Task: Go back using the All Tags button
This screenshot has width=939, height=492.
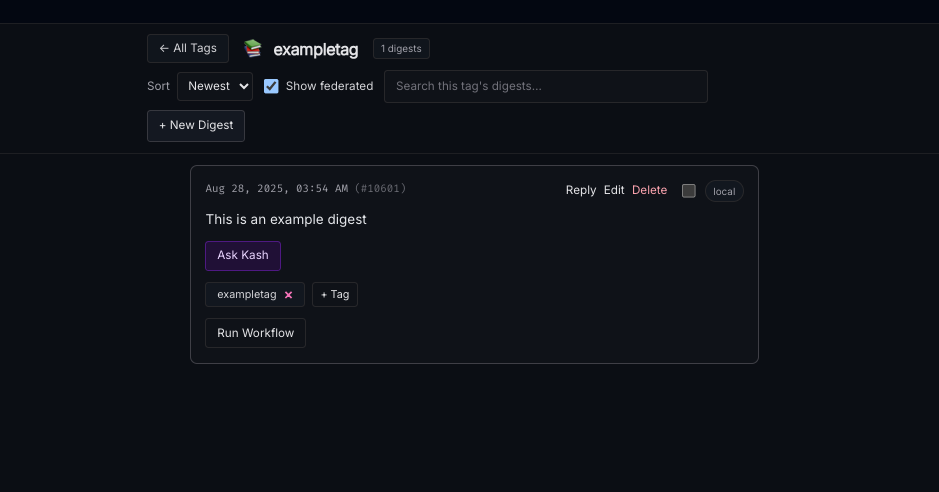Action: click(x=188, y=48)
